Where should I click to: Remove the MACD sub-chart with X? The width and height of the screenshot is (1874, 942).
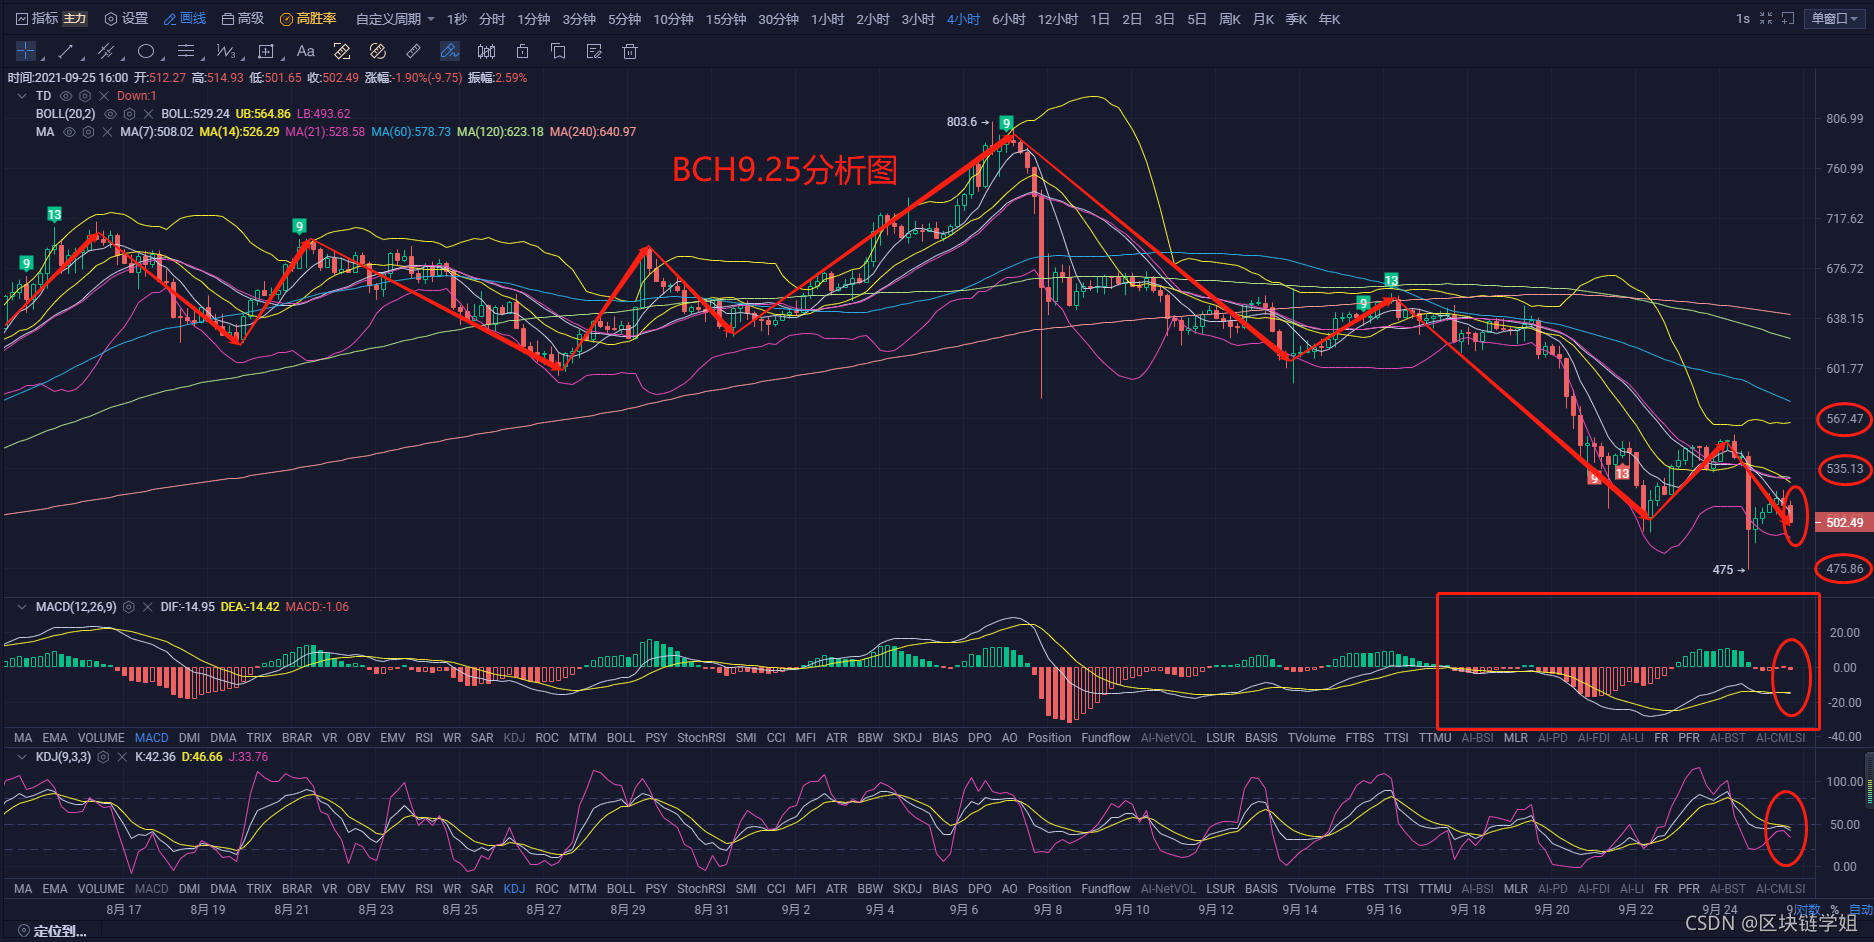[147, 607]
